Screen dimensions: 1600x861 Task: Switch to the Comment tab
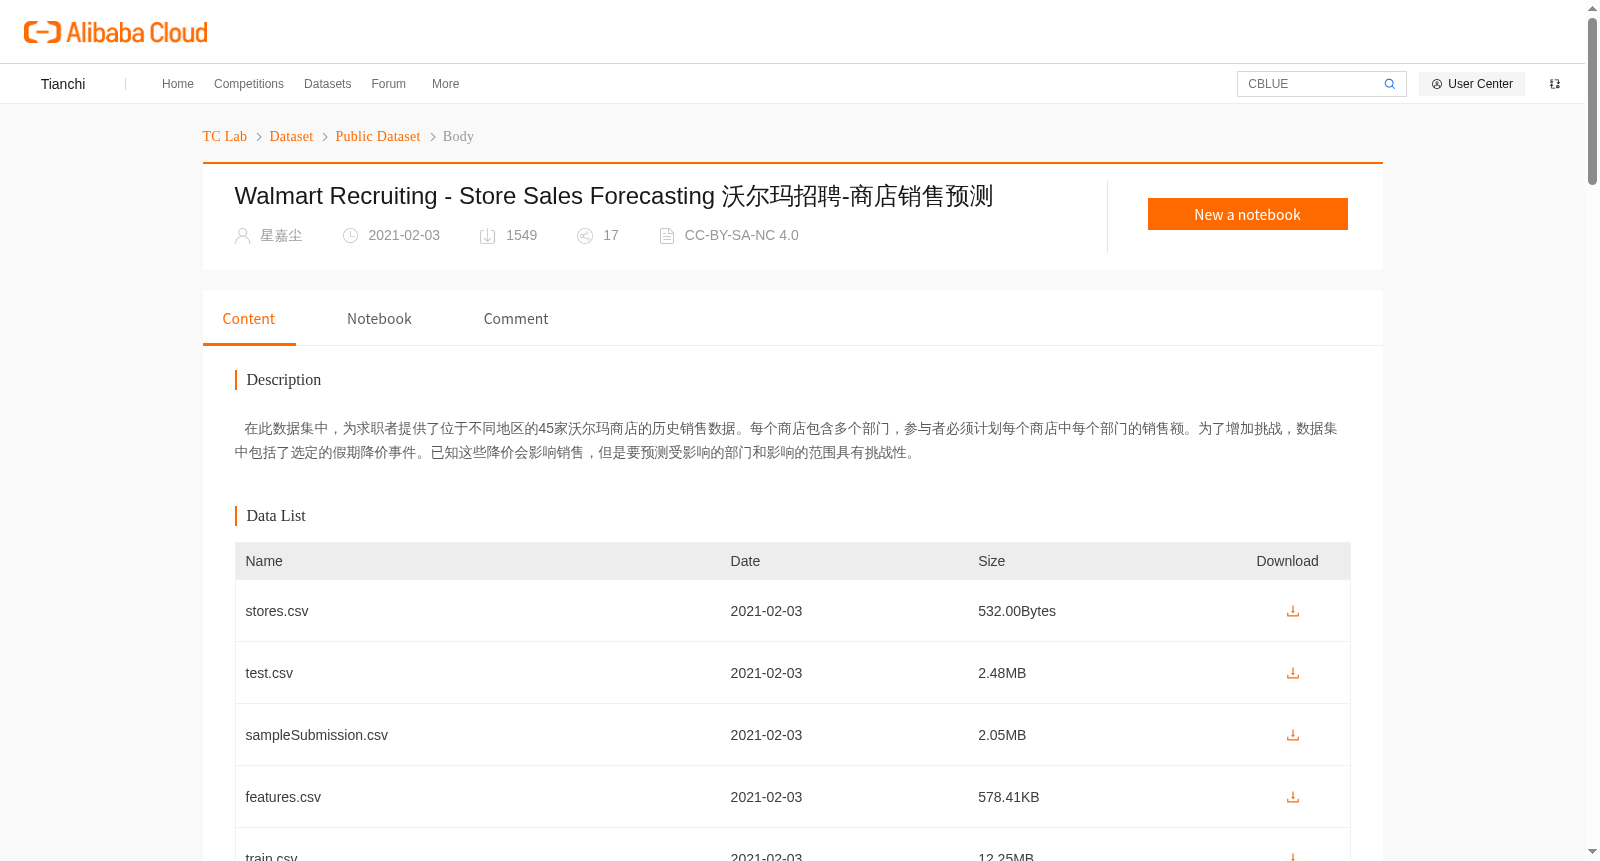coord(516,319)
